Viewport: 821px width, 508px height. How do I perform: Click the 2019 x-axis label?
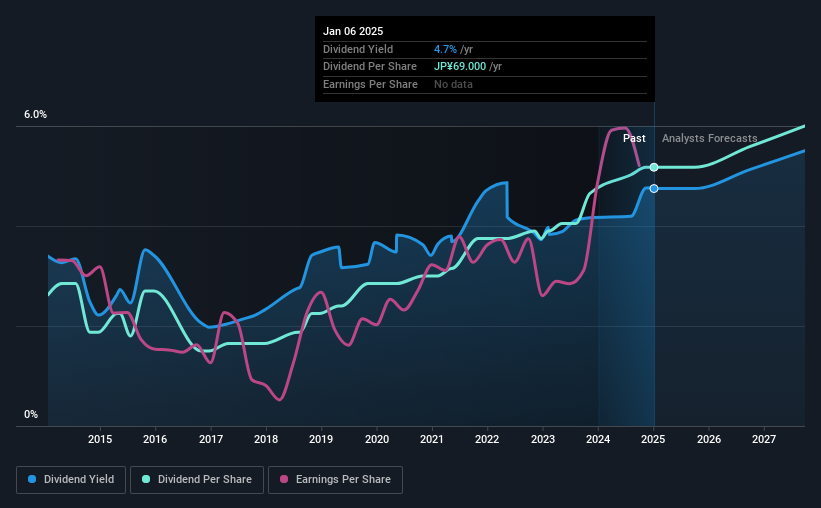tap(321, 439)
